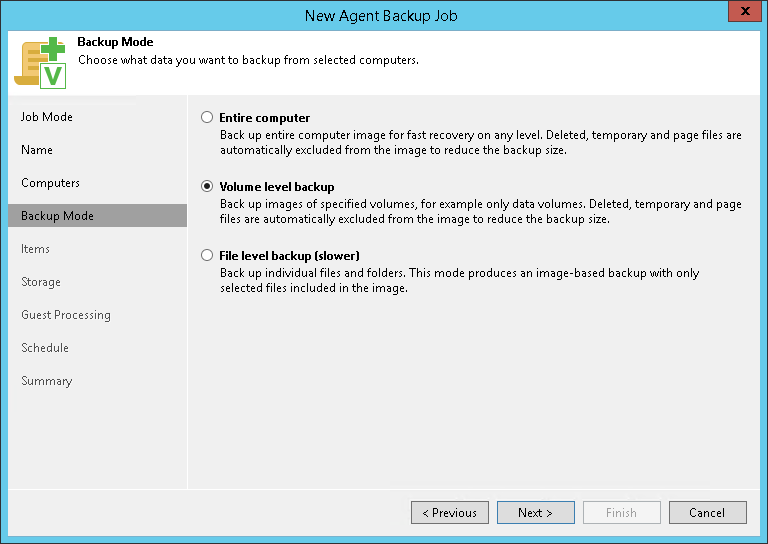Viewport: 768px width, 544px height.
Task: Click the Entire computer option label
Action: tap(265, 117)
